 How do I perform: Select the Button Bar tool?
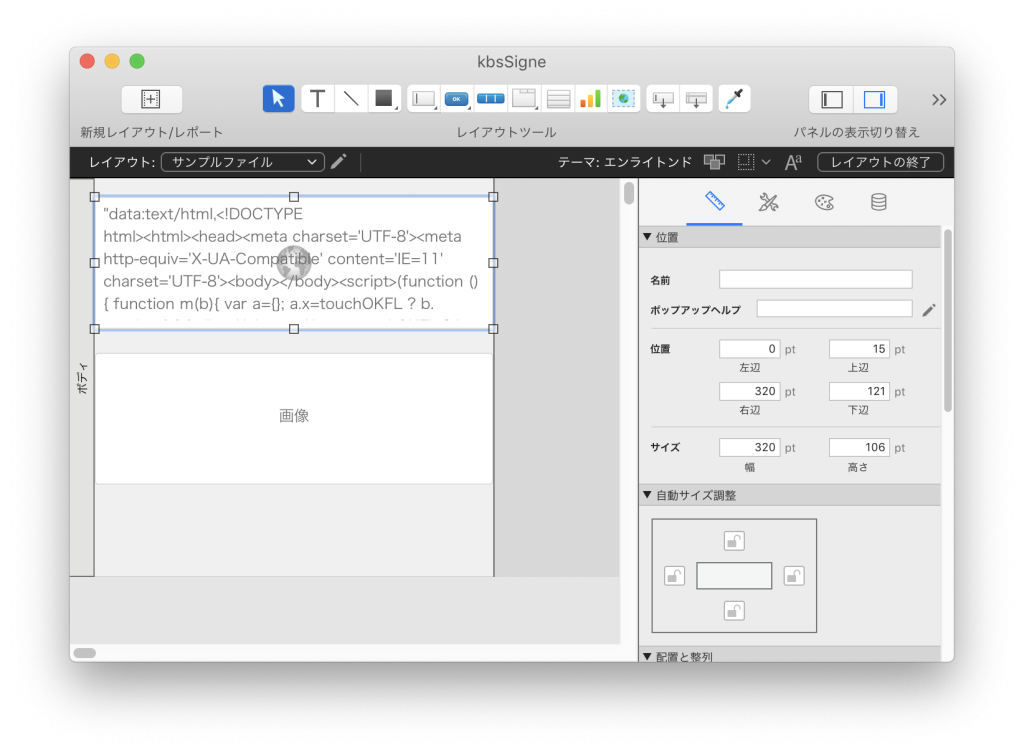[x=490, y=99]
